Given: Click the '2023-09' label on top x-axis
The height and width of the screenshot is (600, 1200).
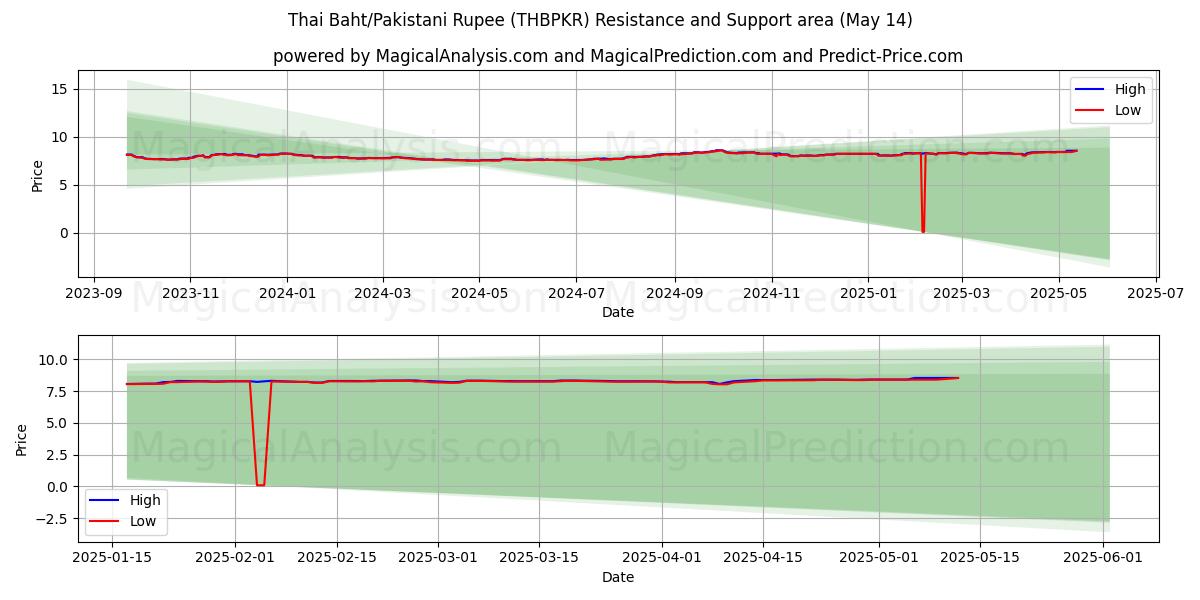Looking at the screenshot, I should (94, 294).
